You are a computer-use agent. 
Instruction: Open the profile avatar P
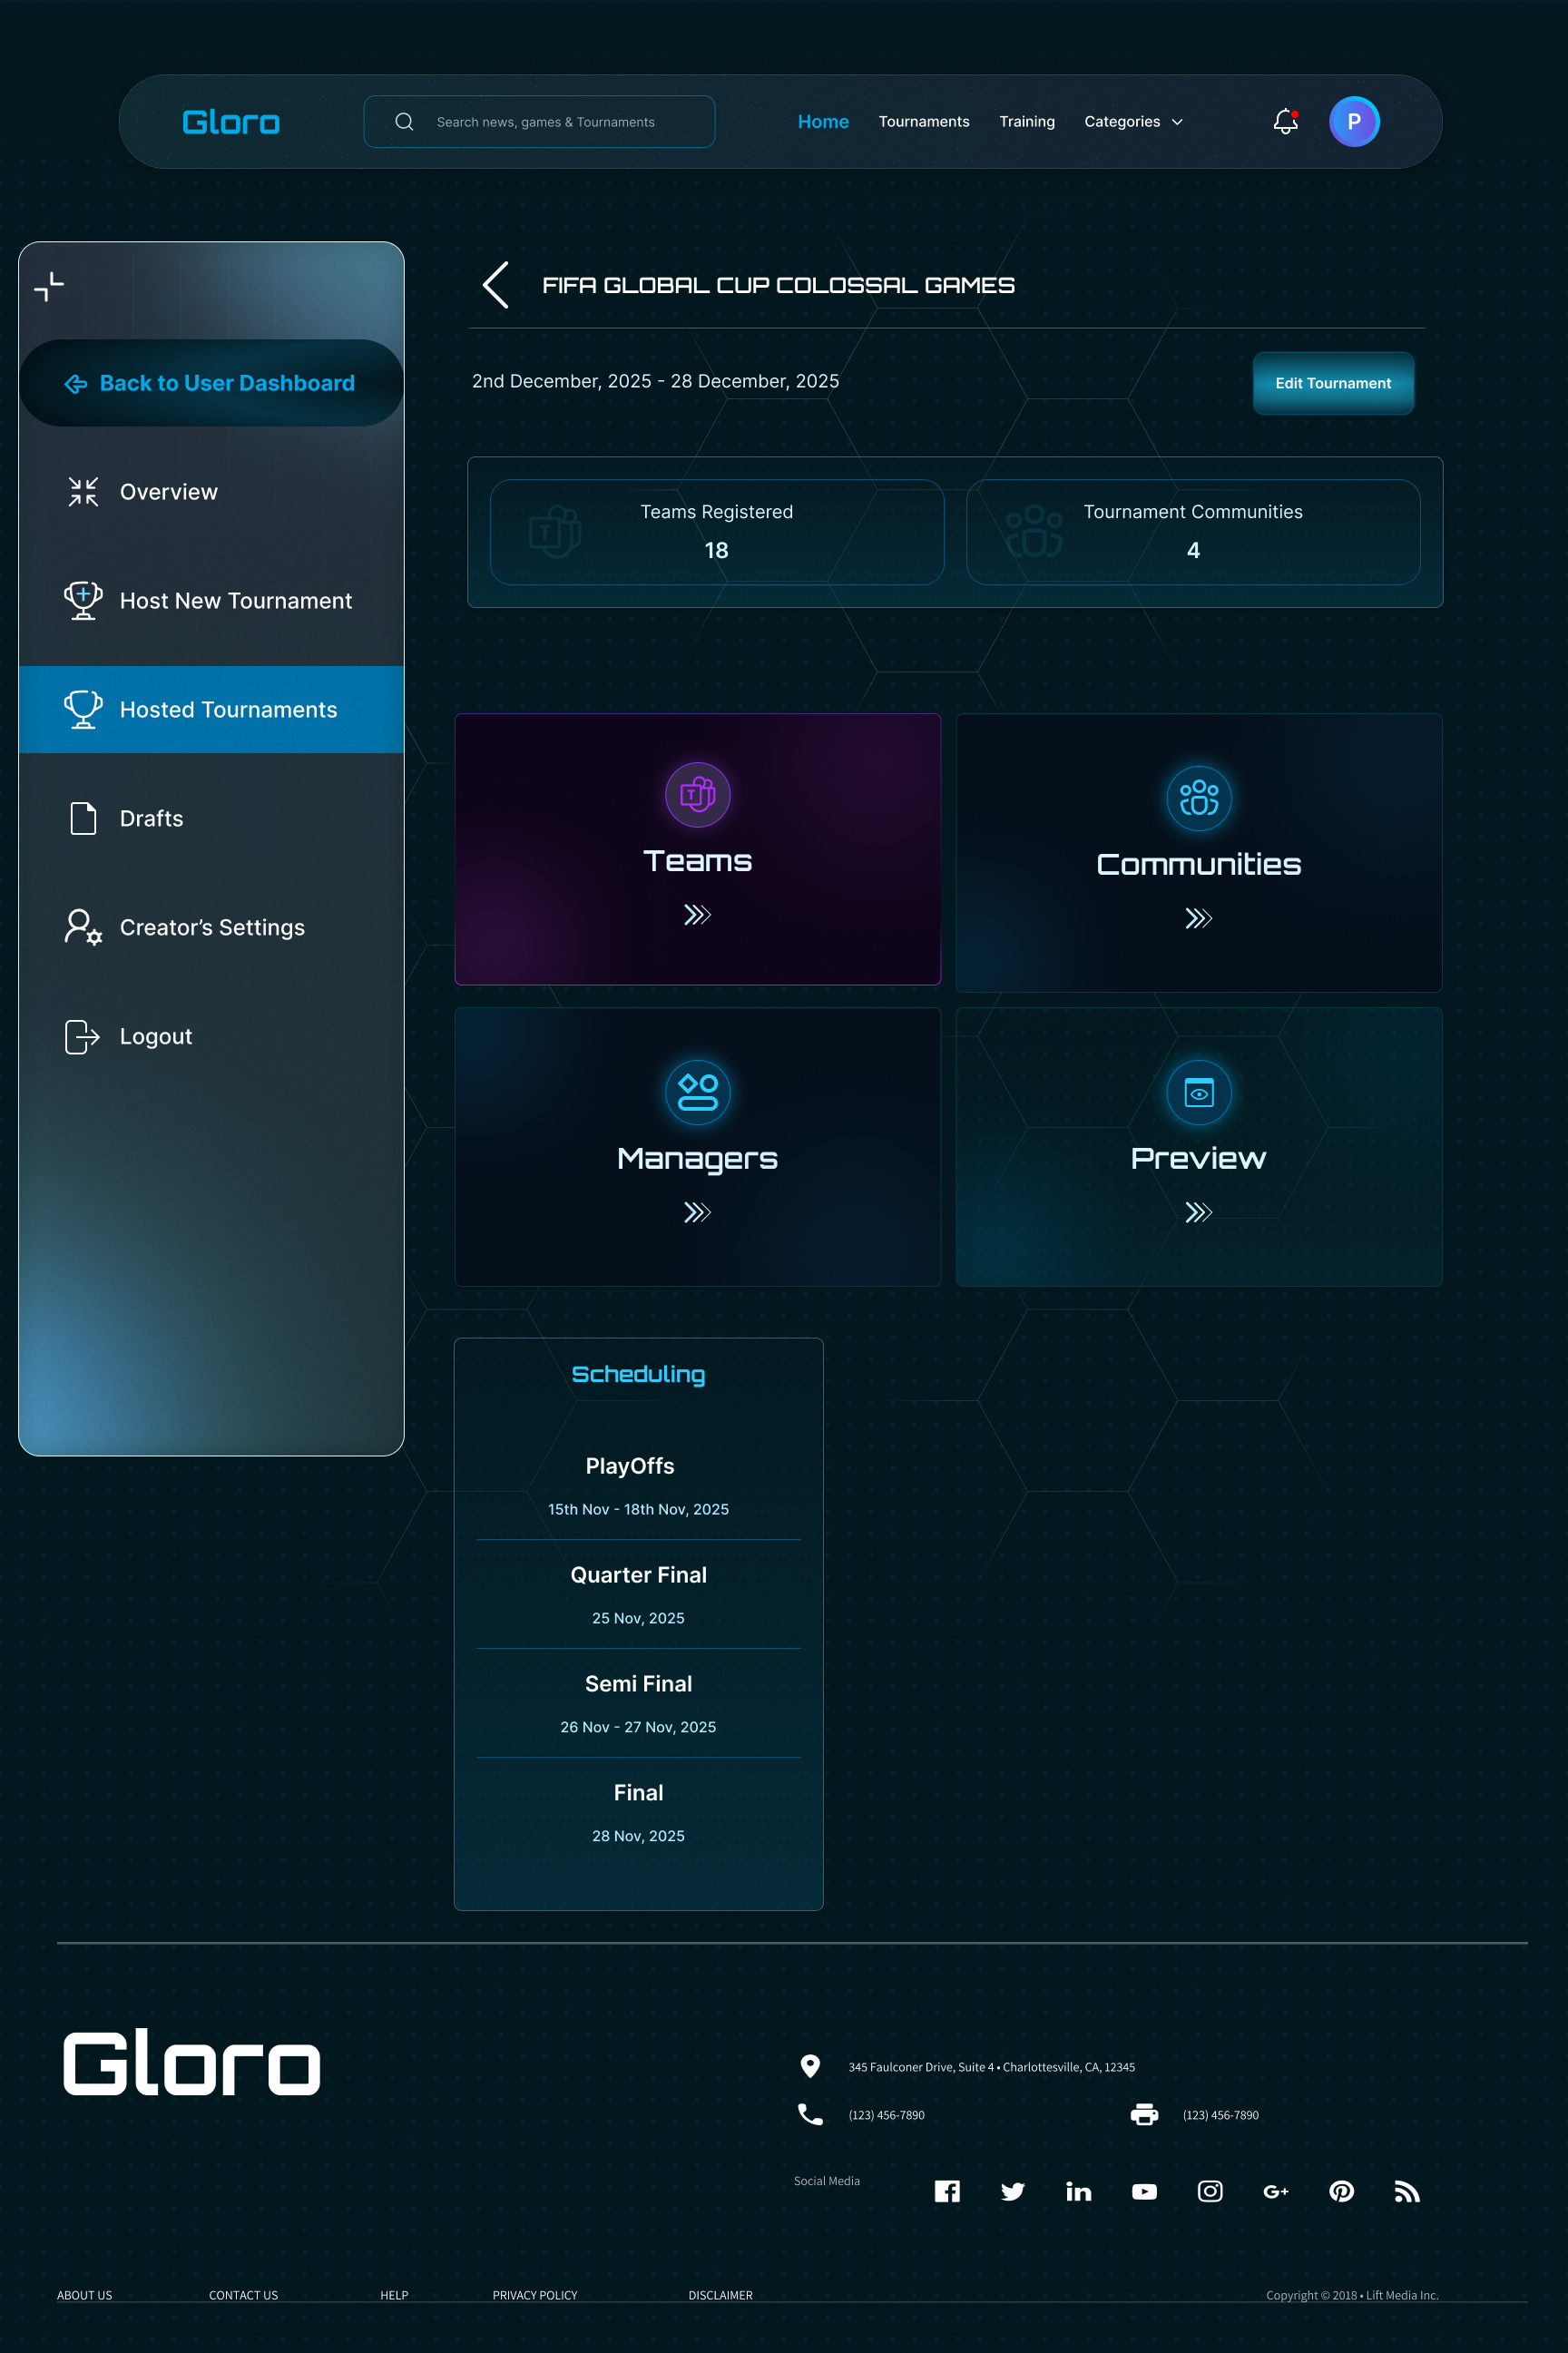tap(1354, 122)
